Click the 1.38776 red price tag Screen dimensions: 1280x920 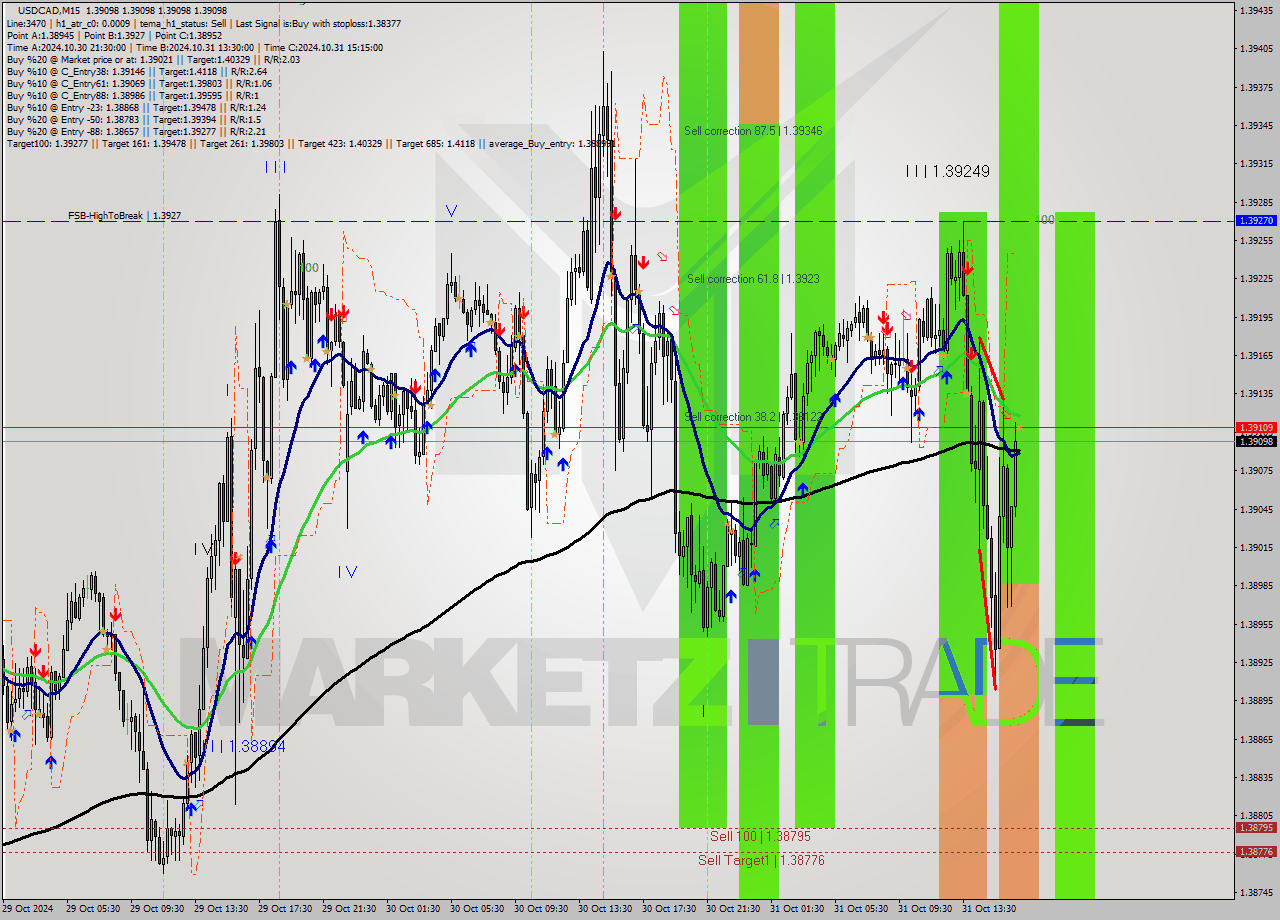point(1255,852)
